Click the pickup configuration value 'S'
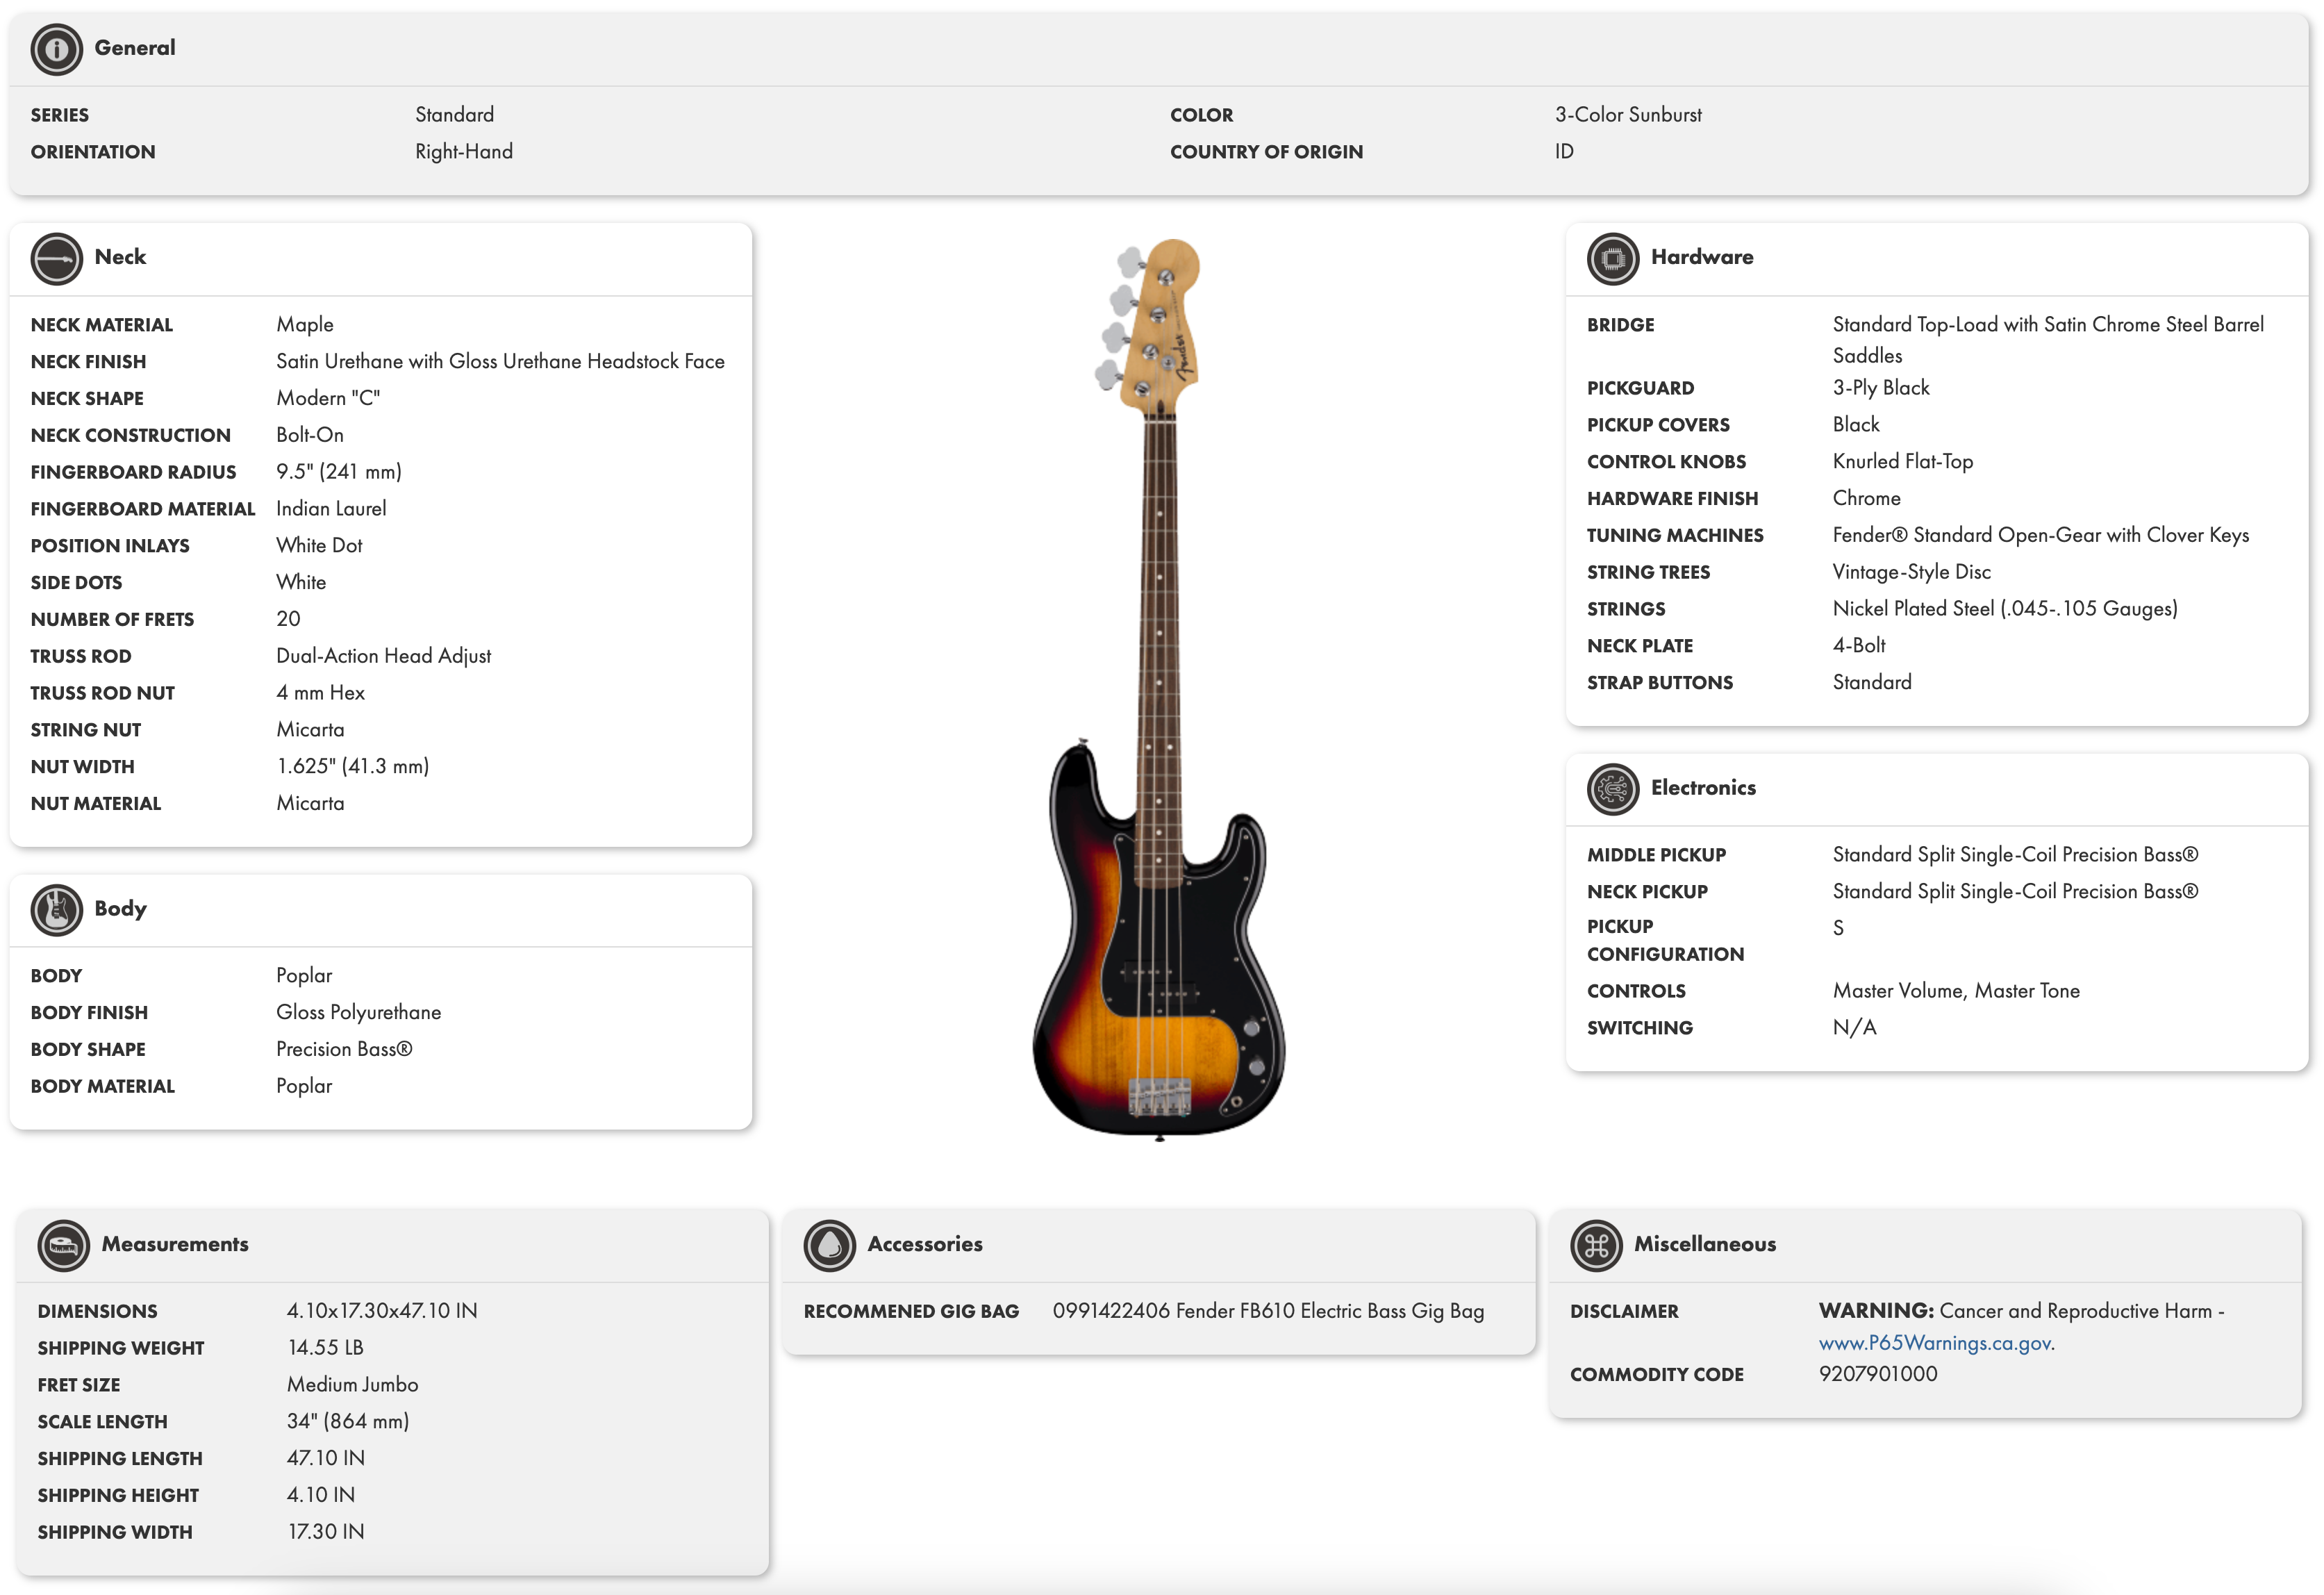Image resolution: width=2324 pixels, height=1595 pixels. pos(1838,928)
